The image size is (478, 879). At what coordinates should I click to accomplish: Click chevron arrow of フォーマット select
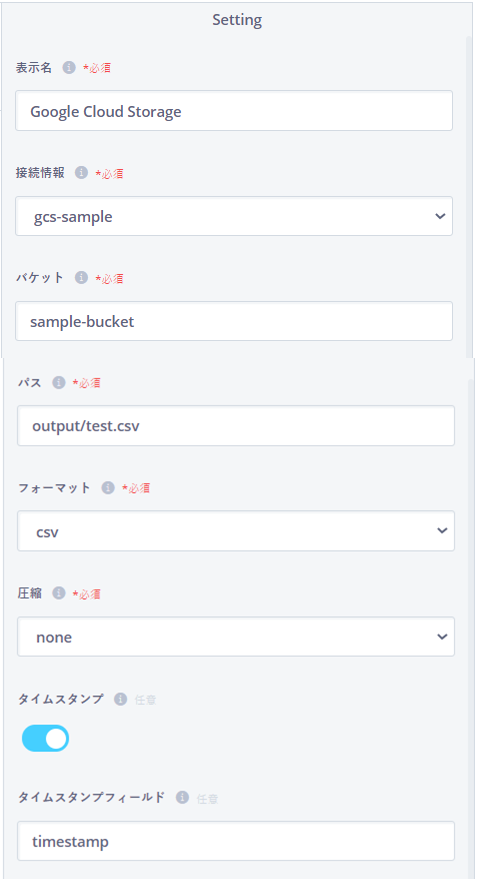click(x=442, y=530)
